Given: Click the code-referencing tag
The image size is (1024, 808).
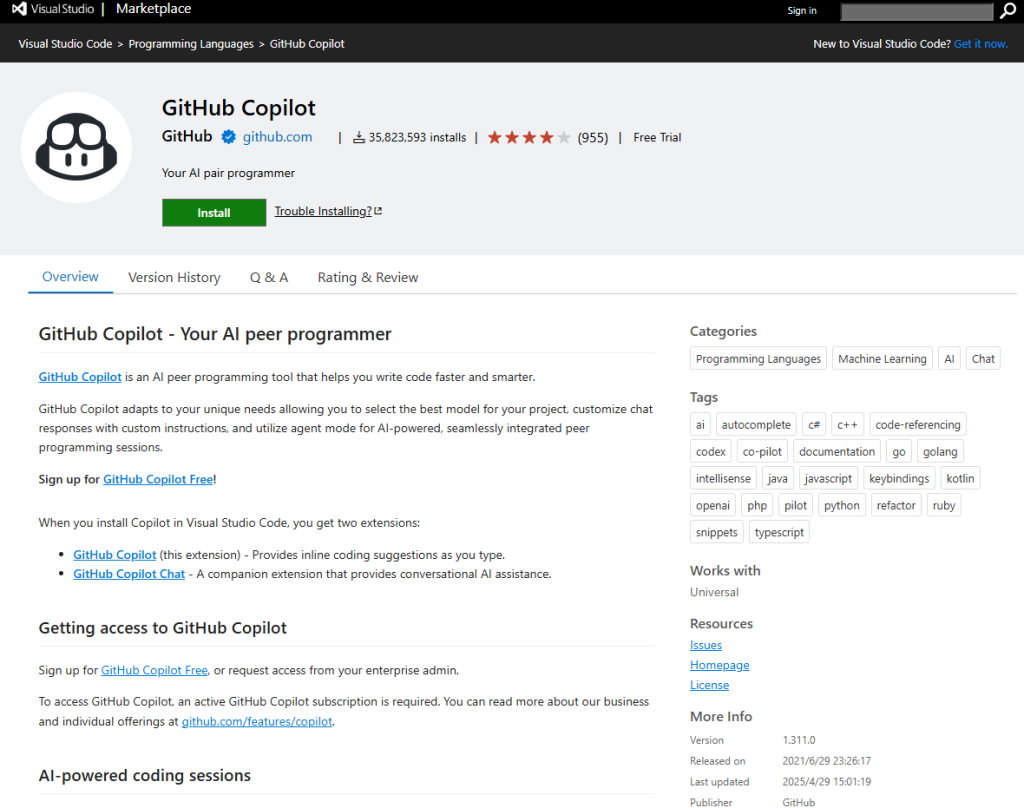Looking at the screenshot, I should pyautogui.click(x=918, y=425).
